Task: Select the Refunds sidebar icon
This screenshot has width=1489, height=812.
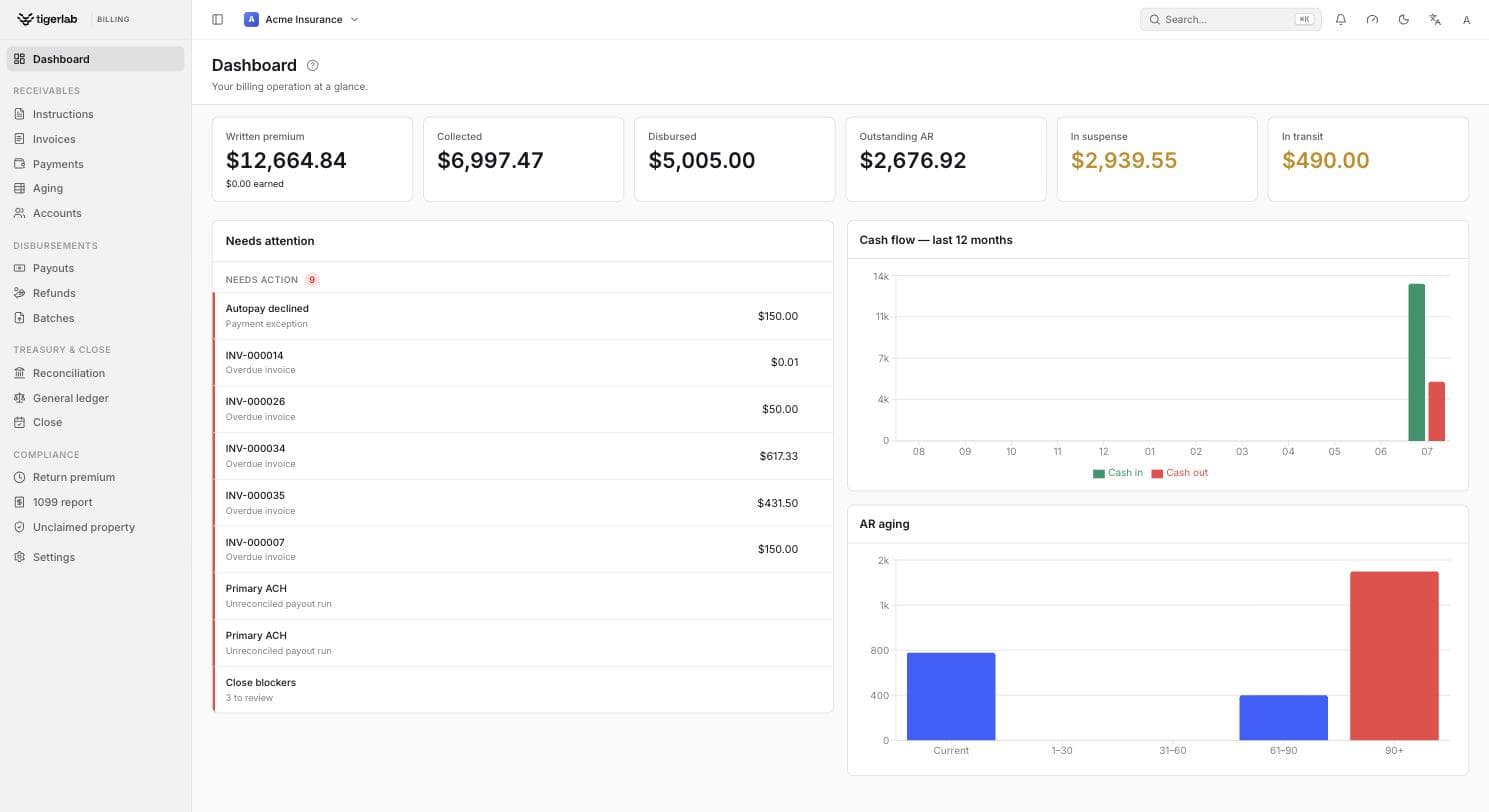Action: pos(19,293)
